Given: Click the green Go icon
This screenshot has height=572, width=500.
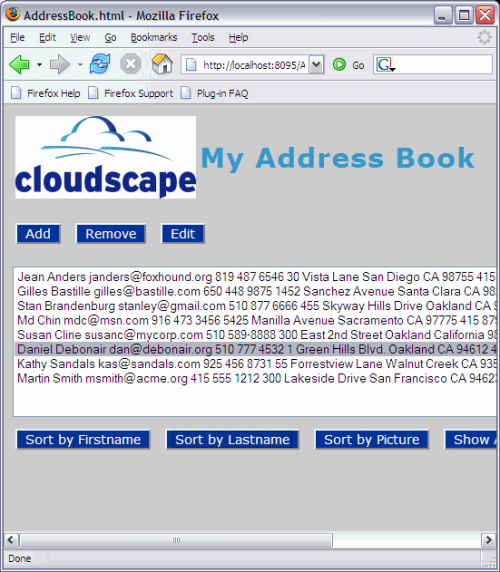Looking at the screenshot, I should point(339,65).
